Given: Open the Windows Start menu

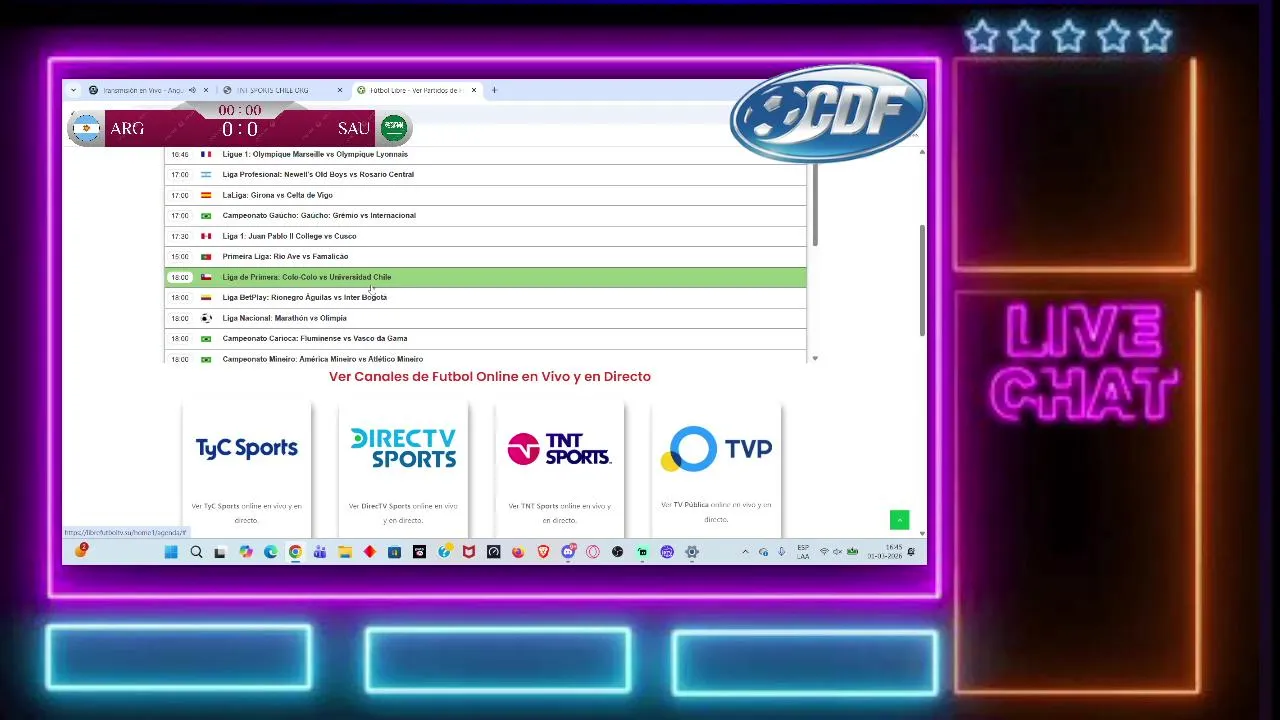Looking at the screenshot, I should (171, 552).
